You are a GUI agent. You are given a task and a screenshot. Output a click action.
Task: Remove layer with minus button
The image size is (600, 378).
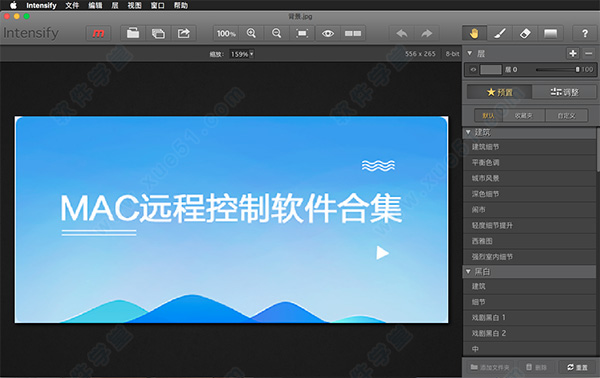(589, 54)
